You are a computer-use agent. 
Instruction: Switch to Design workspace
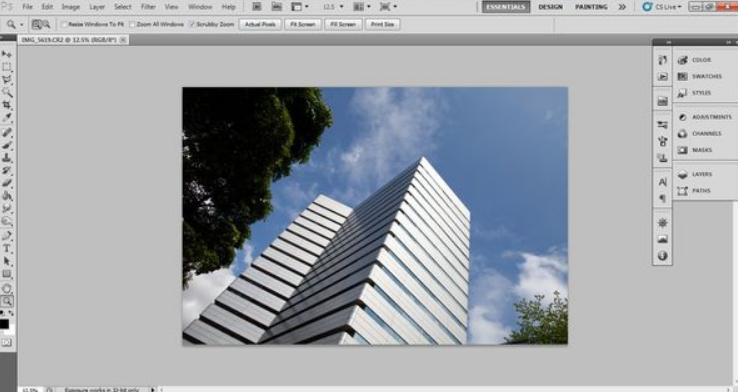[x=551, y=7]
